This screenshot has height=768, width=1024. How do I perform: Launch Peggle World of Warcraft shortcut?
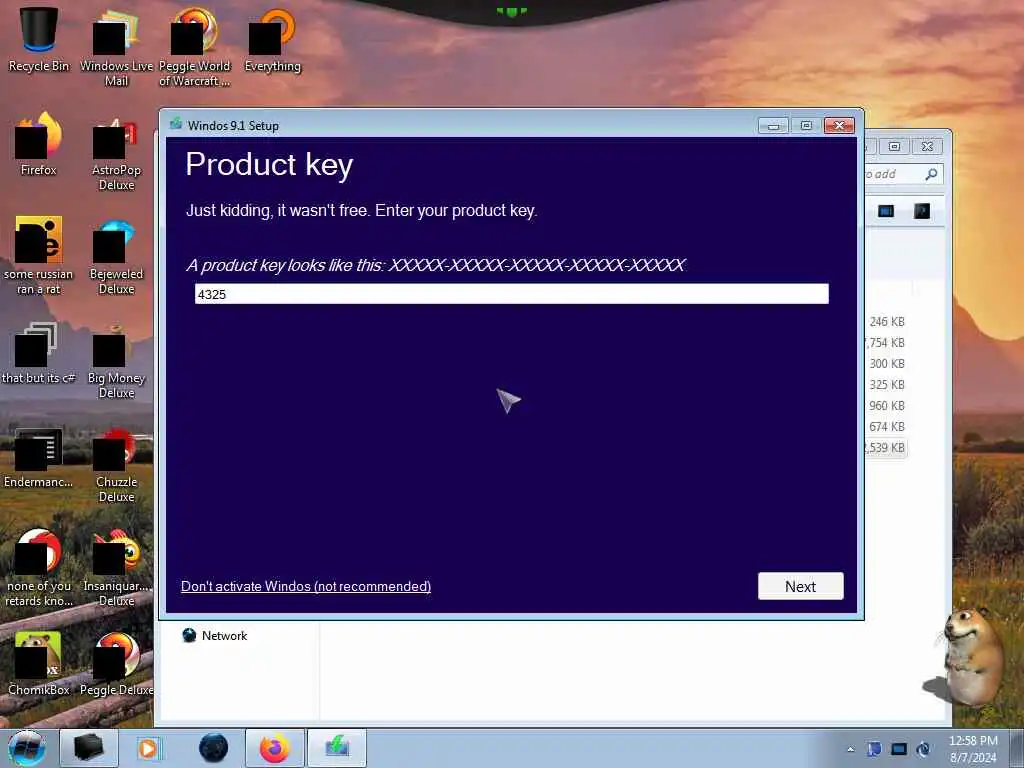point(195,46)
